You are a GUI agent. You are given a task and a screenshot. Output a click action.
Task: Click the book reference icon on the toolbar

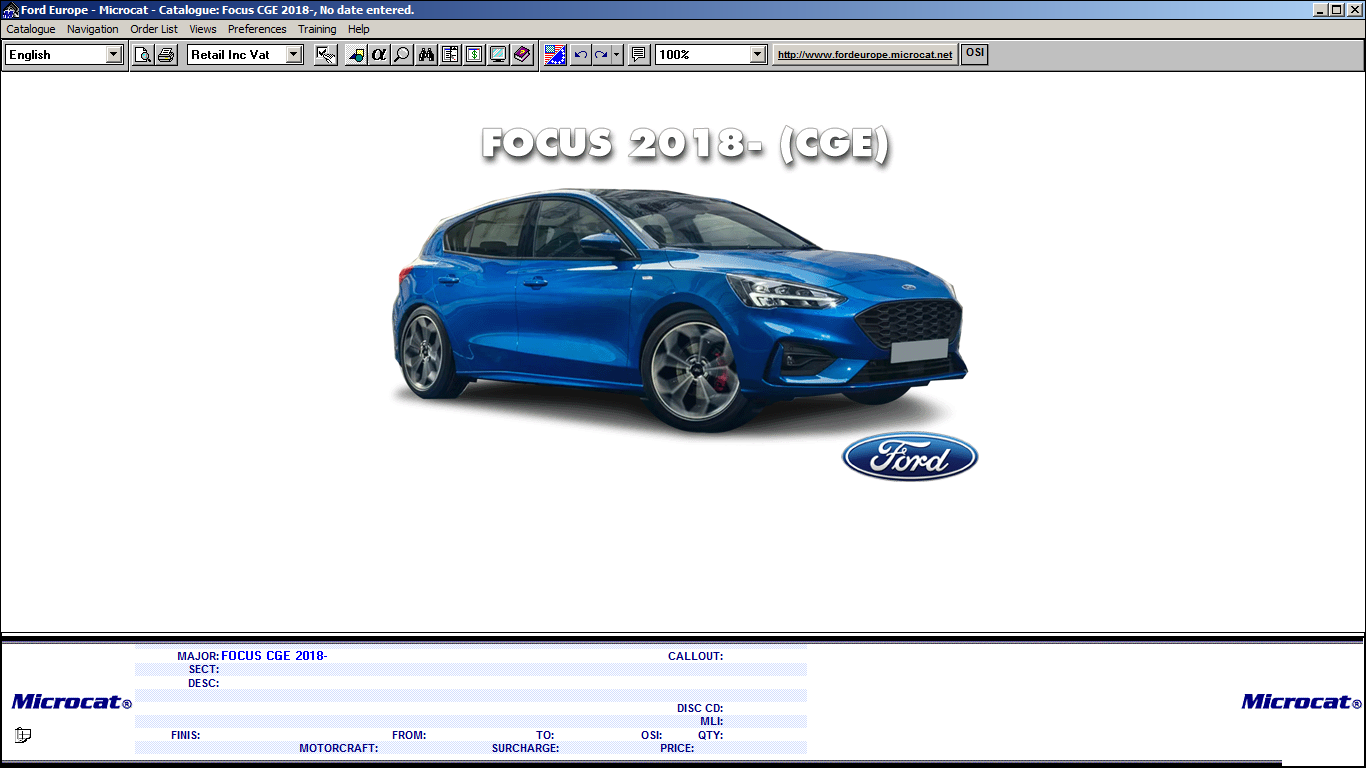click(x=521, y=54)
